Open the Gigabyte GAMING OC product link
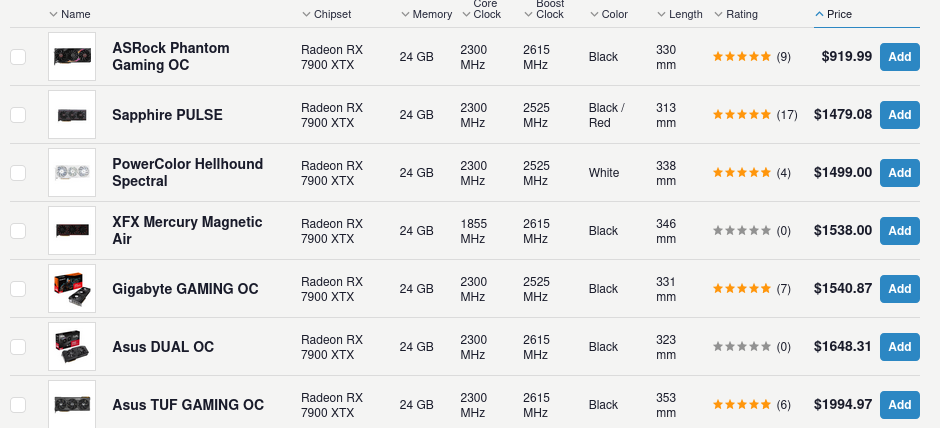The width and height of the screenshot is (940, 428). tap(185, 289)
